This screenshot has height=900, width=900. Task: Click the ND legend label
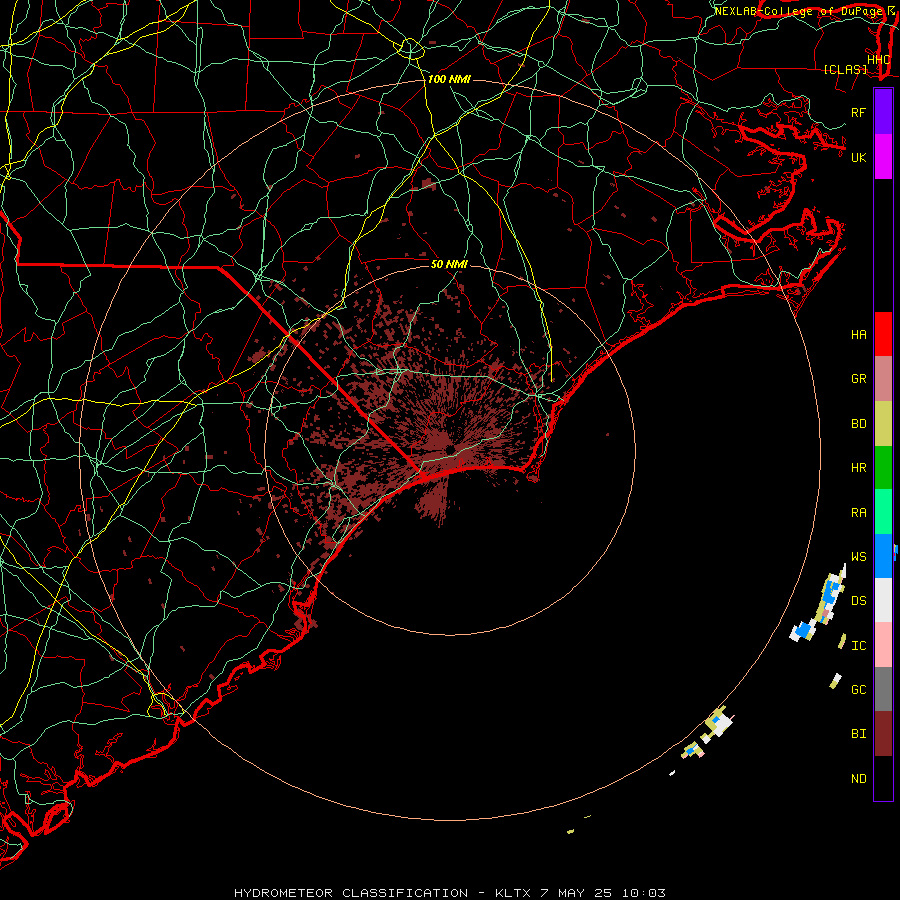pyautogui.click(x=858, y=779)
